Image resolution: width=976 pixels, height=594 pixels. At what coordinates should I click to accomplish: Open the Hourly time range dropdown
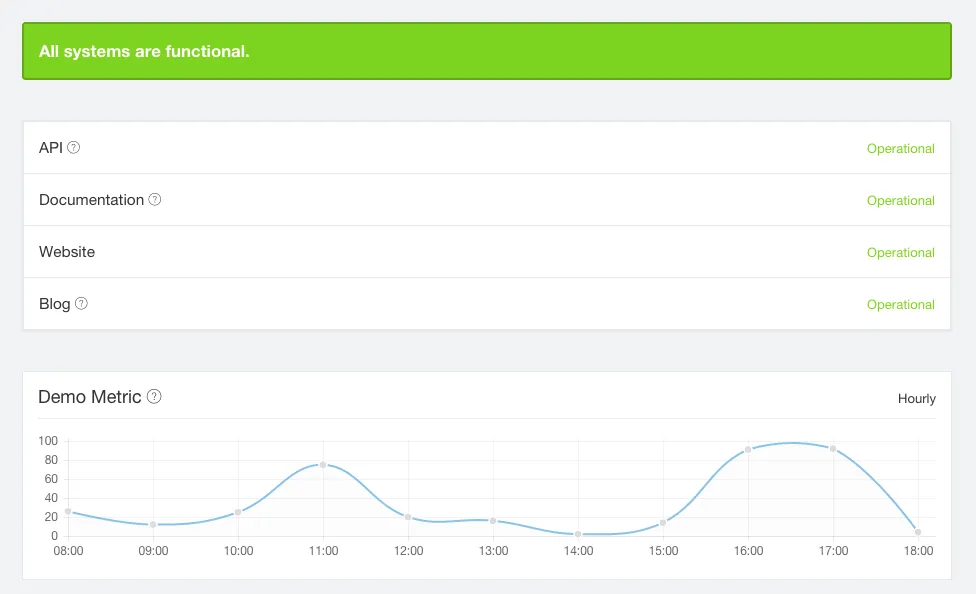point(916,399)
